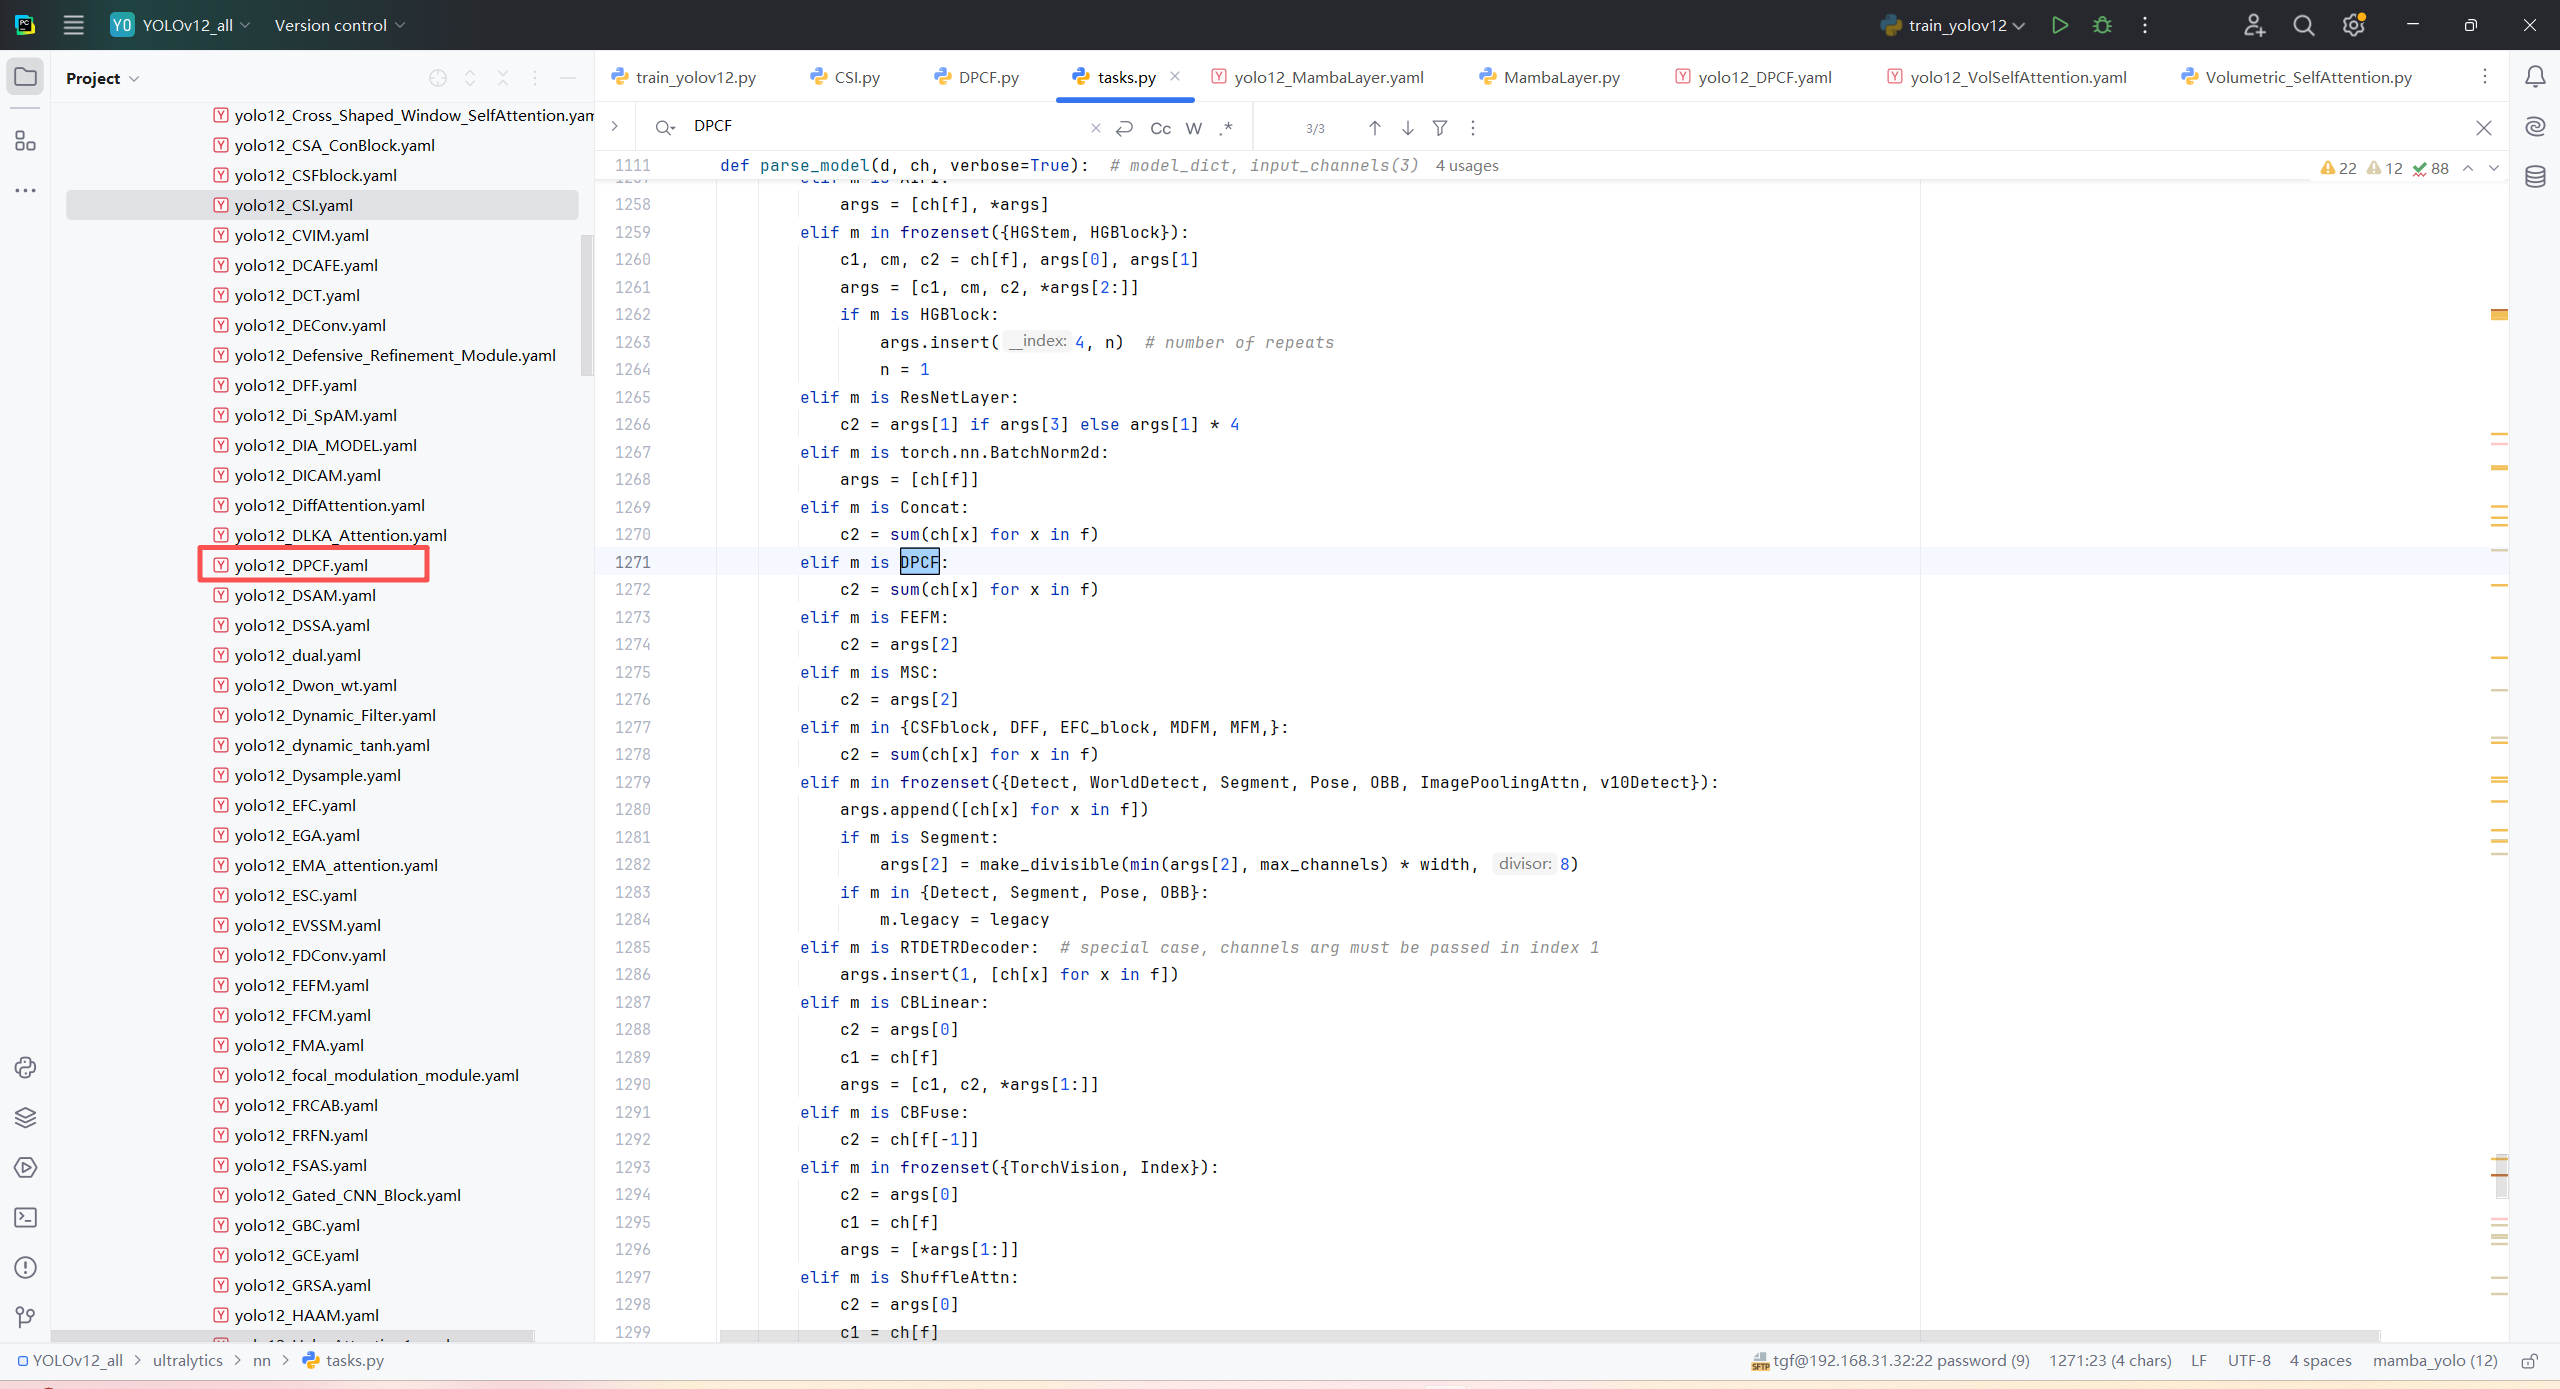The image size is (2560, 1389).
Task: Open the Python Packages tool window
Action: point(25,1117)
